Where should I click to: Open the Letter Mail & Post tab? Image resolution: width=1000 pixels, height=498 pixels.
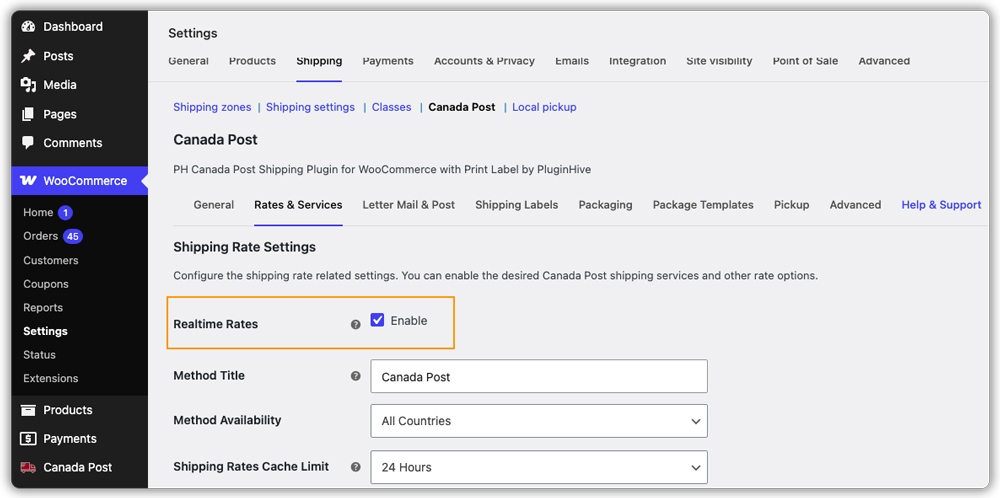coord(409,205)
